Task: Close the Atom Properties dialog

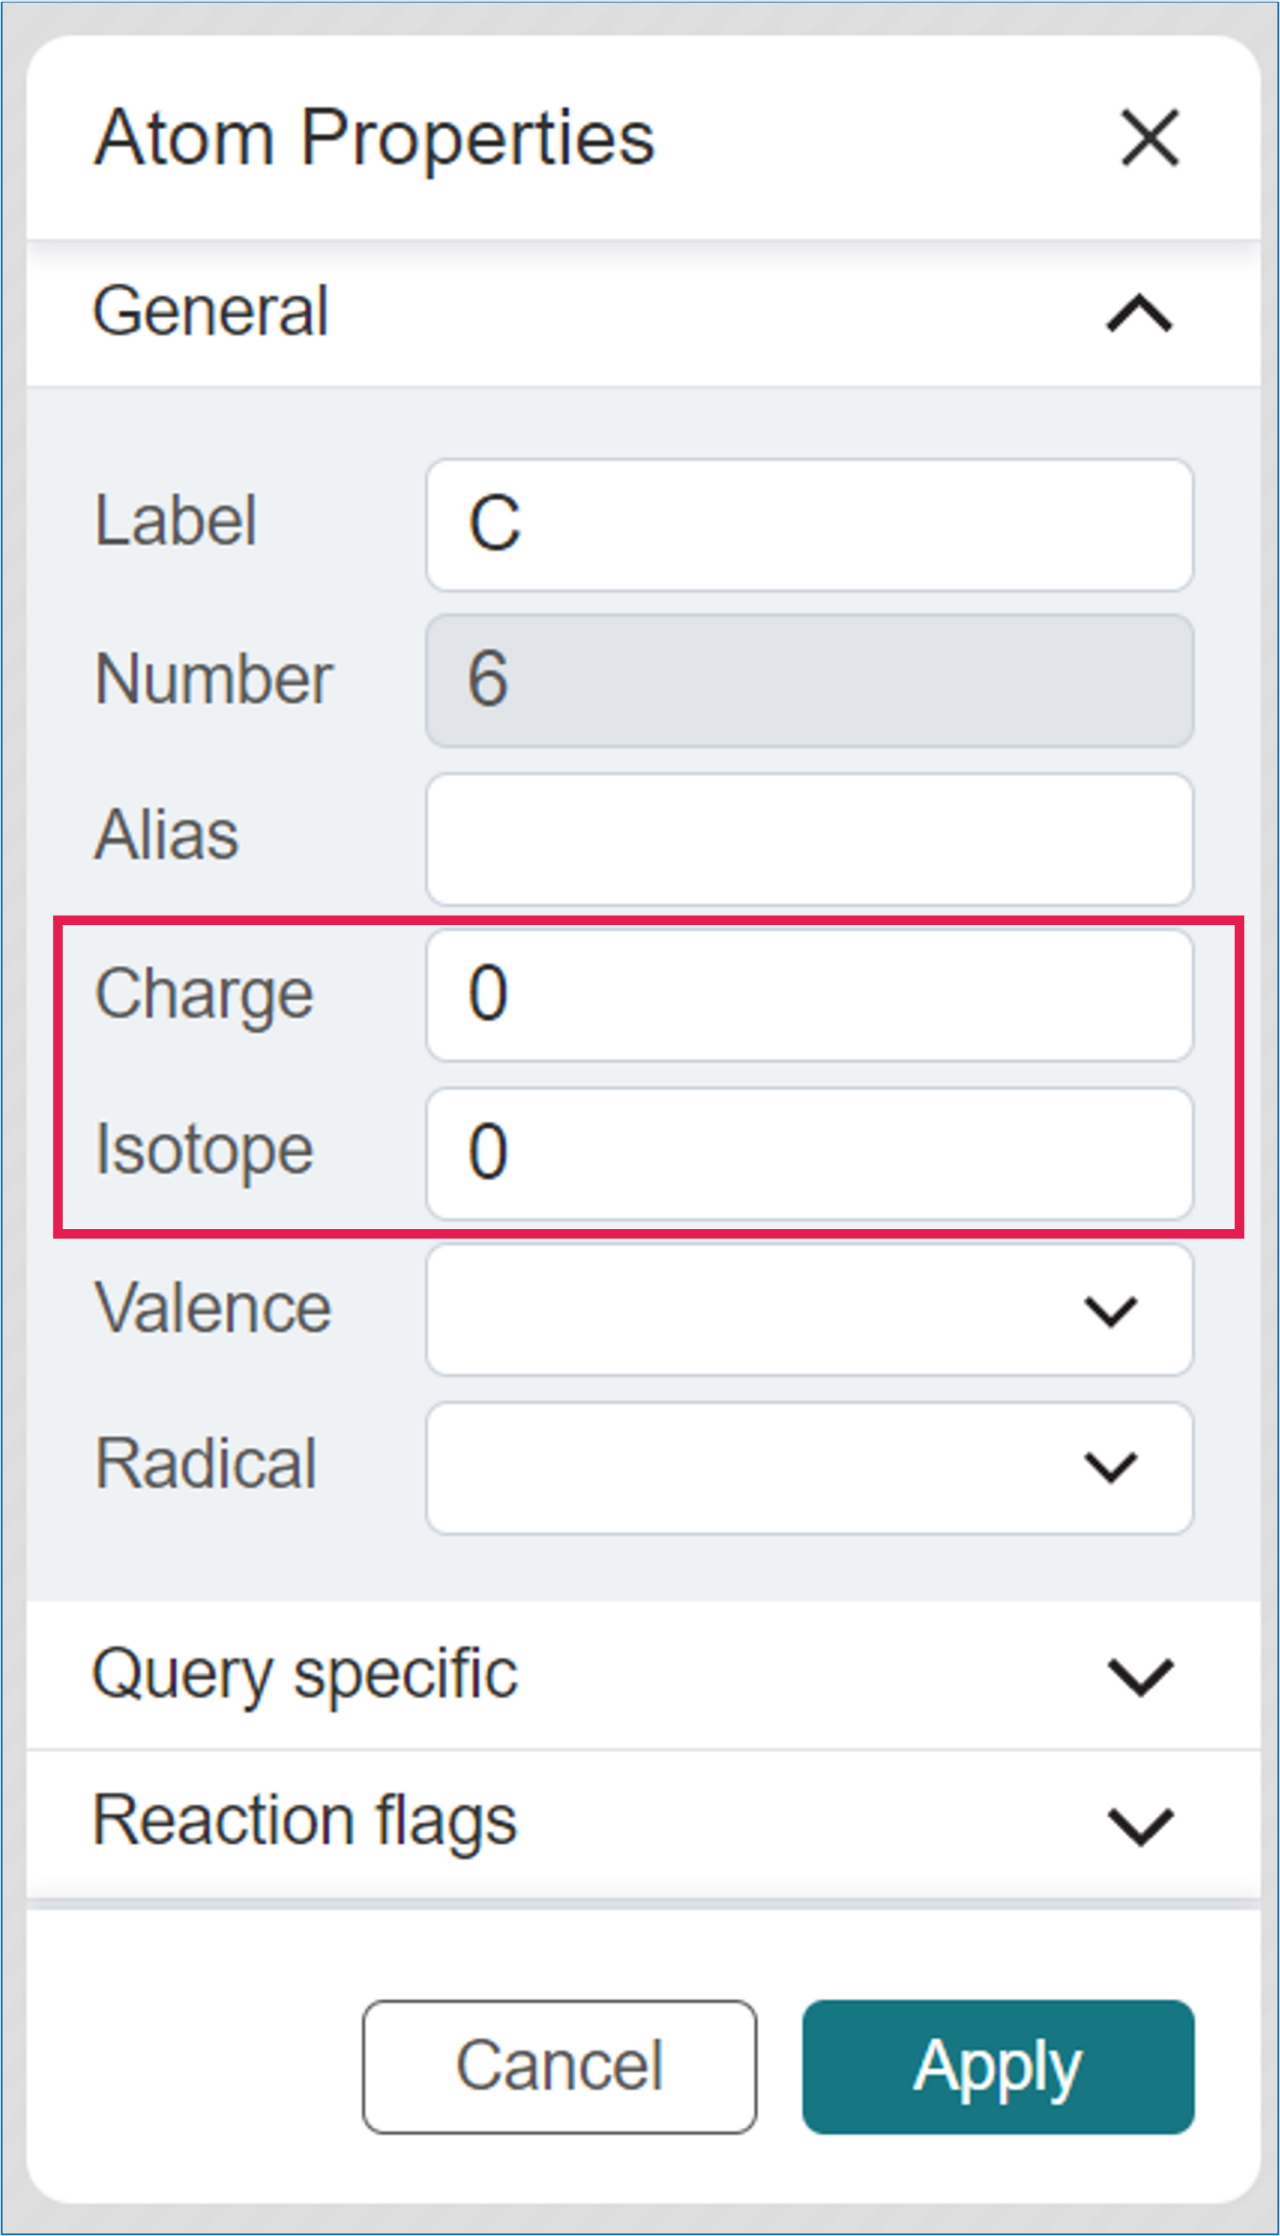Action: coord(1150,138)
